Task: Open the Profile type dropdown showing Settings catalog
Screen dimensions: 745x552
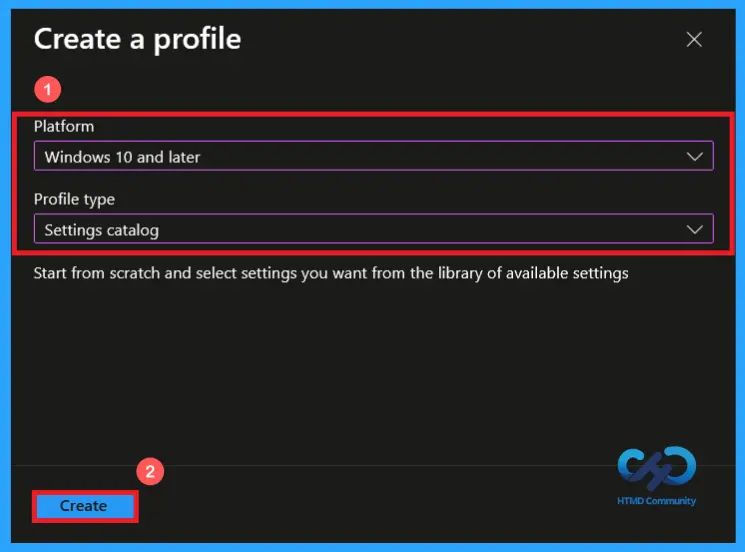Action: coord(373,229)
